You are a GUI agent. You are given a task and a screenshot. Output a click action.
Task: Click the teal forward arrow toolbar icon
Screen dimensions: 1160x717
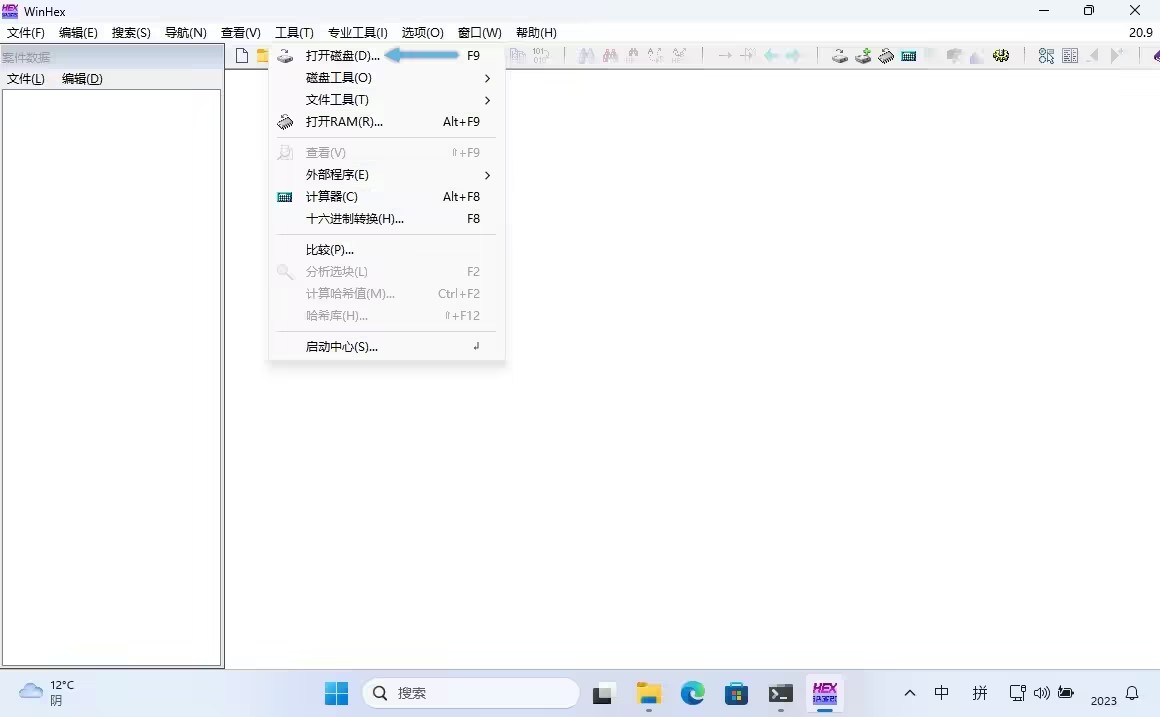click(793, 55)
